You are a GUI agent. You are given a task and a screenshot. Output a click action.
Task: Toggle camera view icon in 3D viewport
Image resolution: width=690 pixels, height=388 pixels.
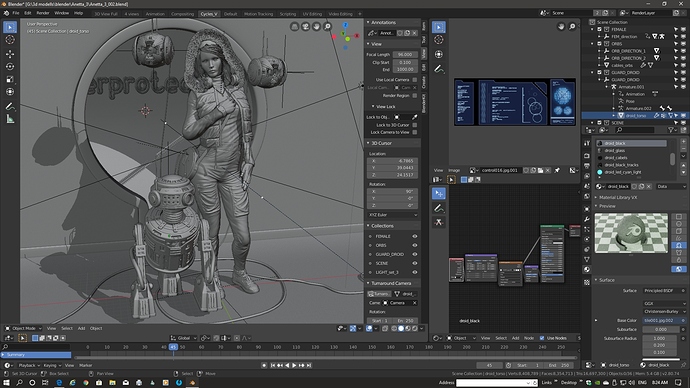305,27
